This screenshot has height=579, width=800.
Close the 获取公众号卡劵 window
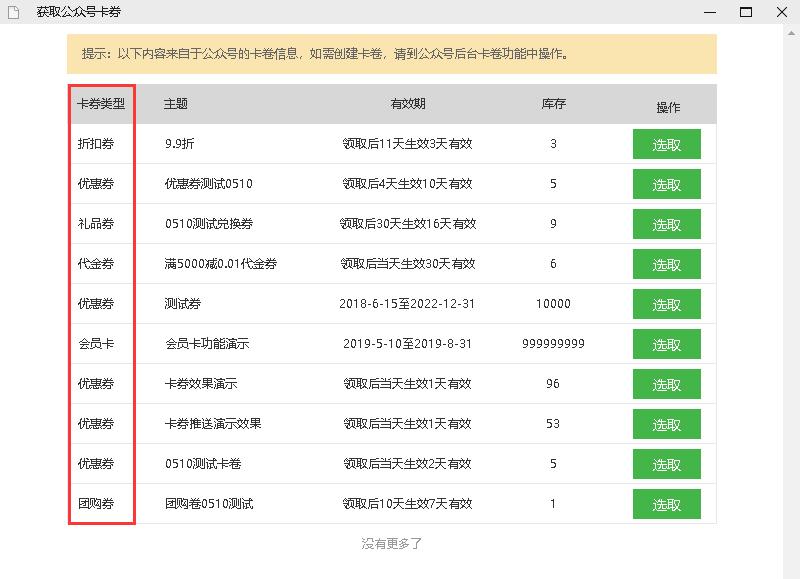pyautogui.click(x=782, y=12)
